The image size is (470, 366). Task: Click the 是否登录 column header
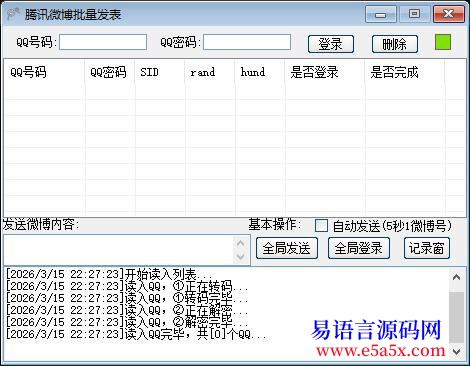[325, 72]
